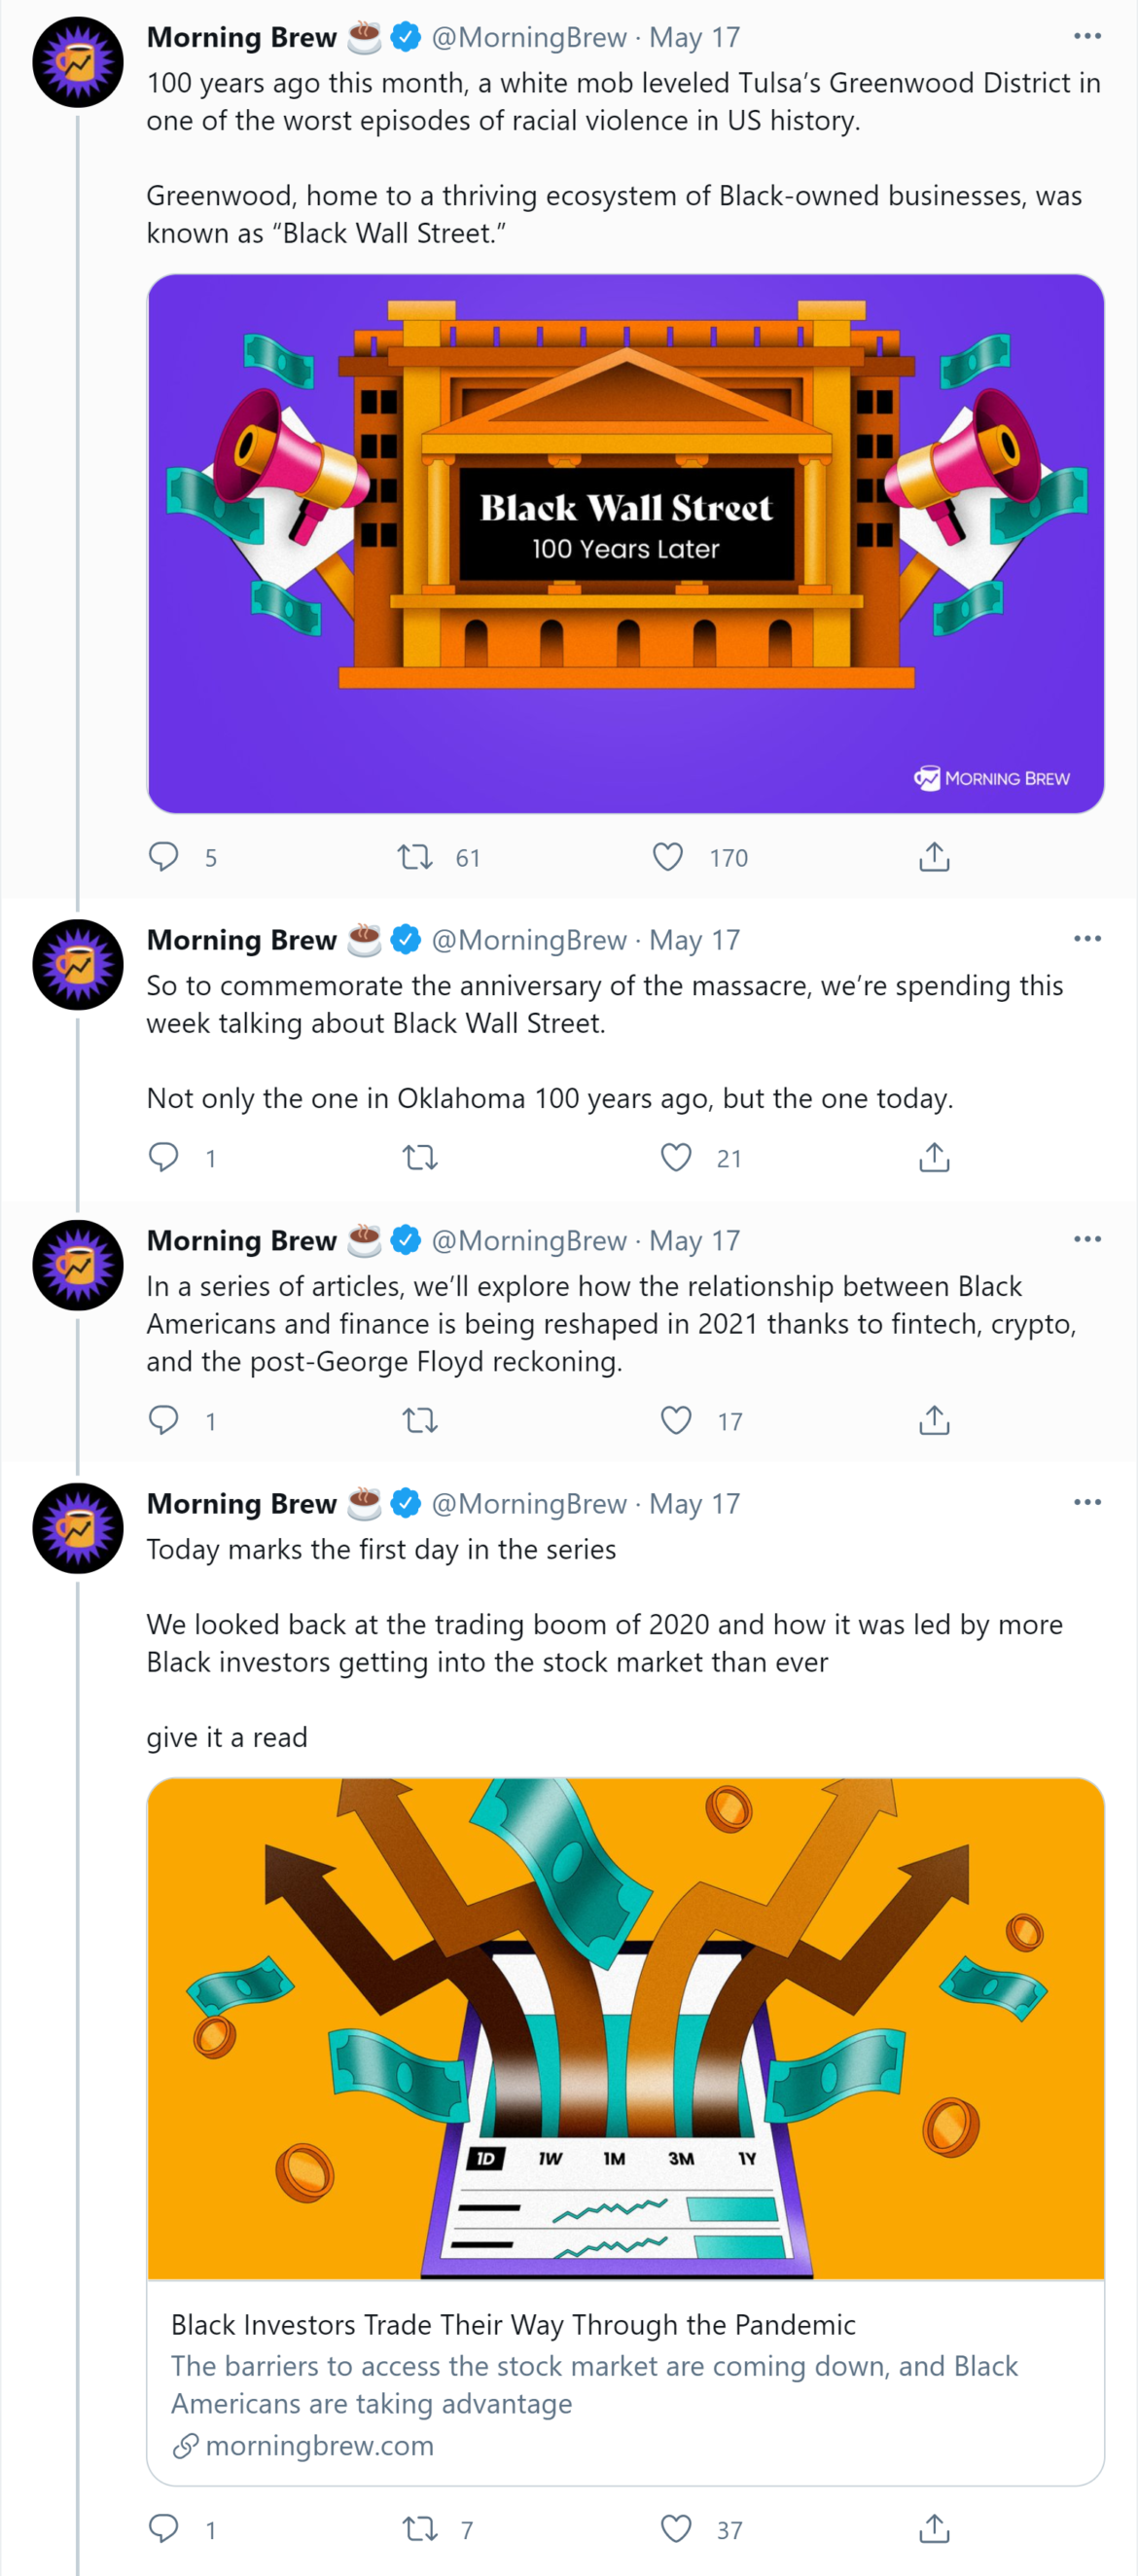Like the tweet with 37 likes
Viewport: 1138px width, 2576px height.
pyautogui.click(x=677, y=2529)
